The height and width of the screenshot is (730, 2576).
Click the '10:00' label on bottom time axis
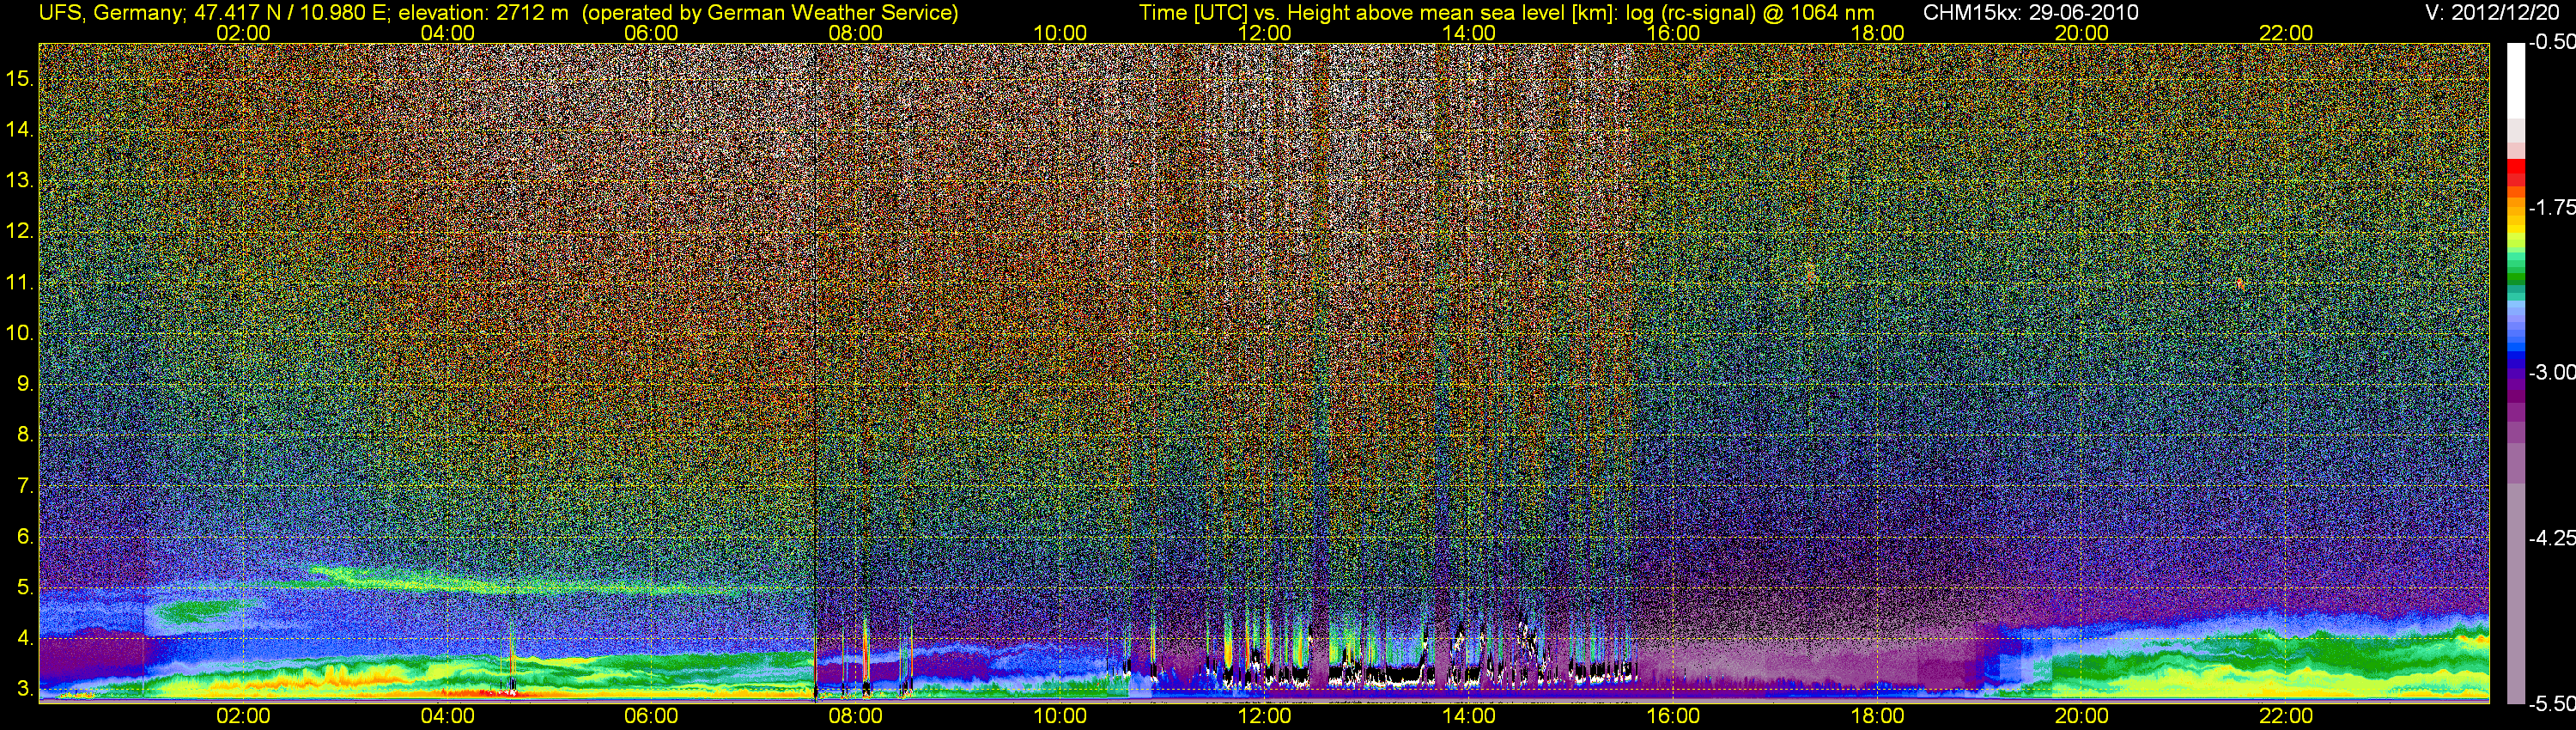pos(1060,716)
